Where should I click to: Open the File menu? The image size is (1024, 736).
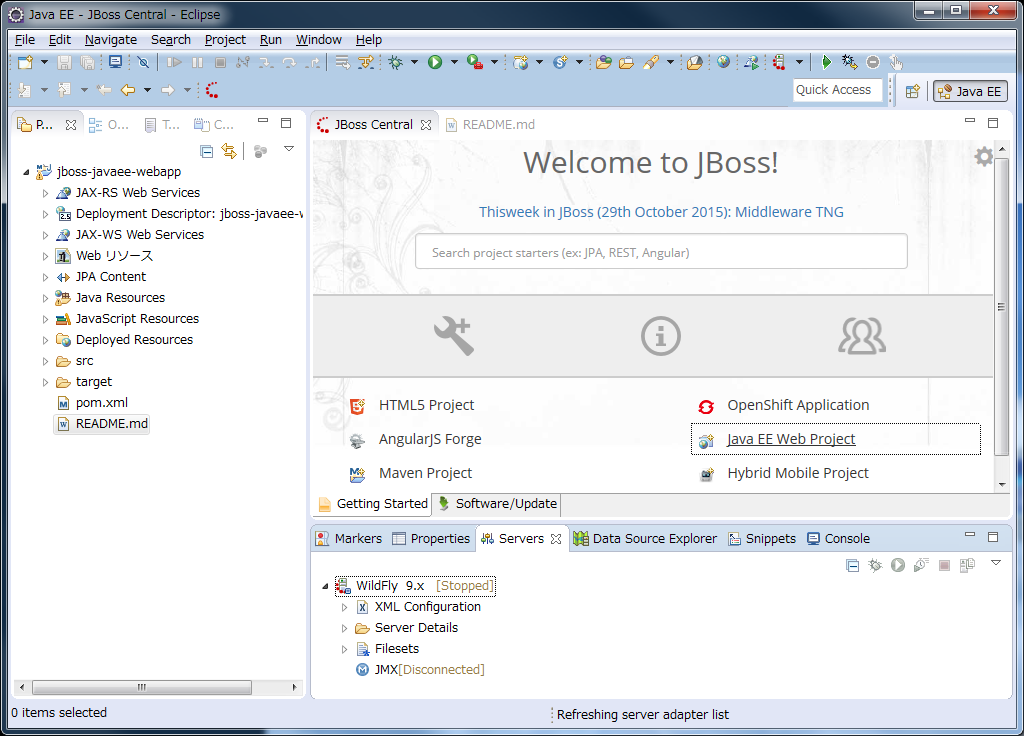pyautogui.click(x=25, y=40)
